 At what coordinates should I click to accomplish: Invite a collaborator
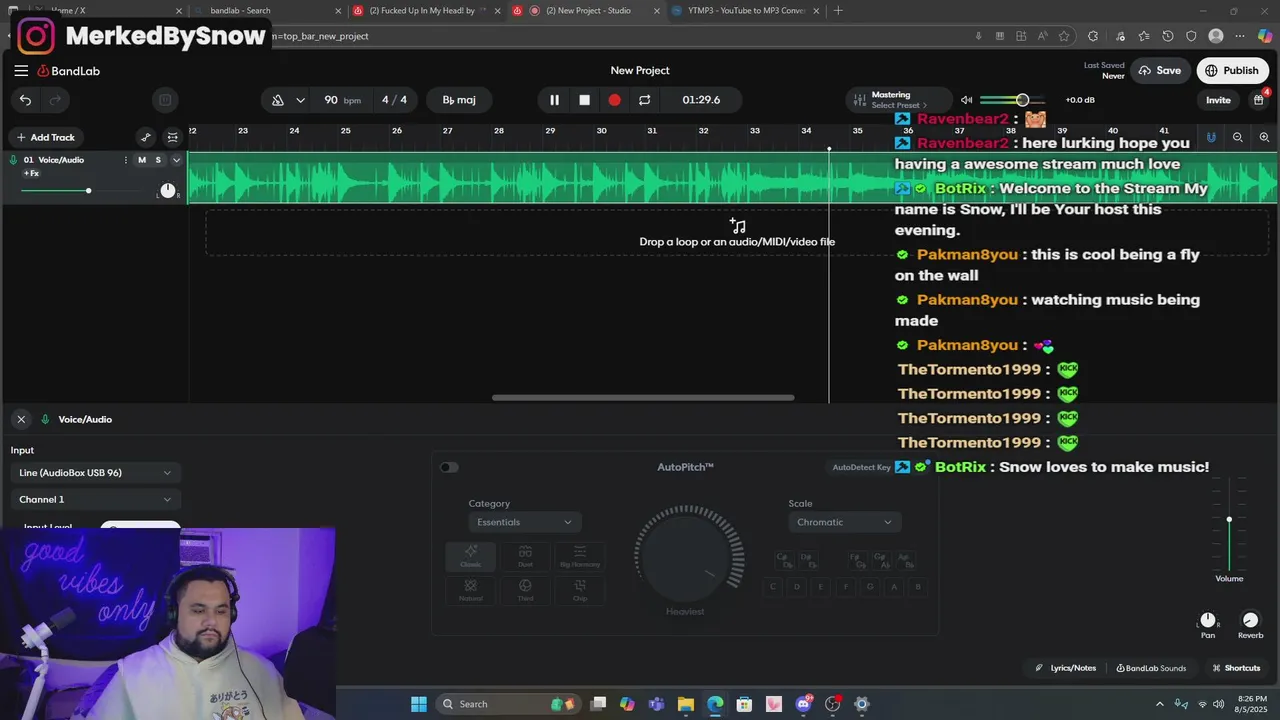1218,100
